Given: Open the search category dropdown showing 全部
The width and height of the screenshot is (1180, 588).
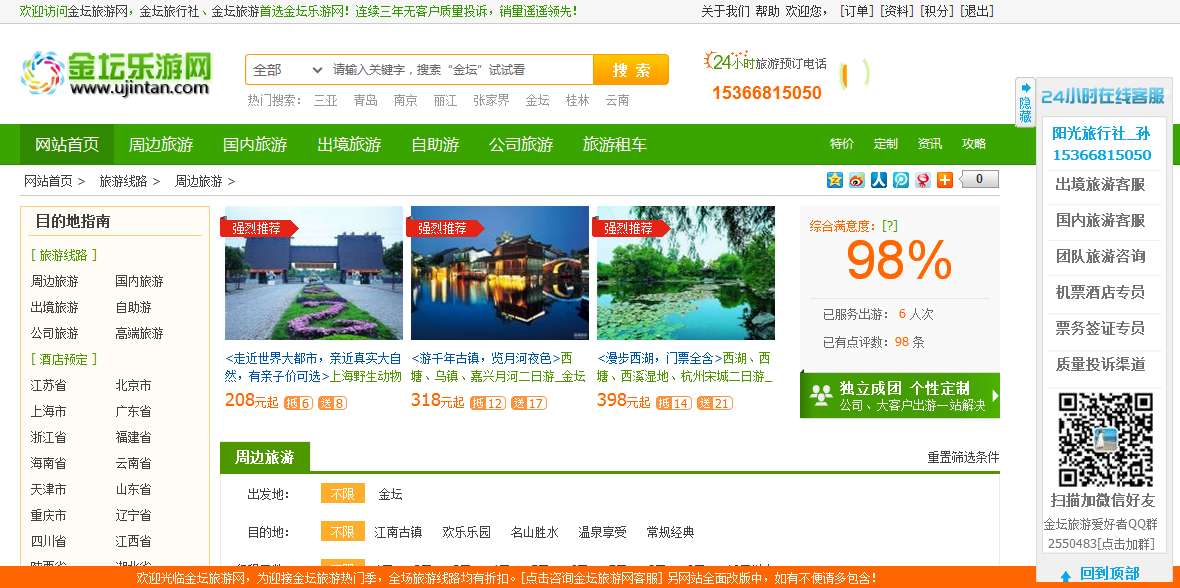Looking at the screenshot, I should pyautogui.click(x=283, y=70).
